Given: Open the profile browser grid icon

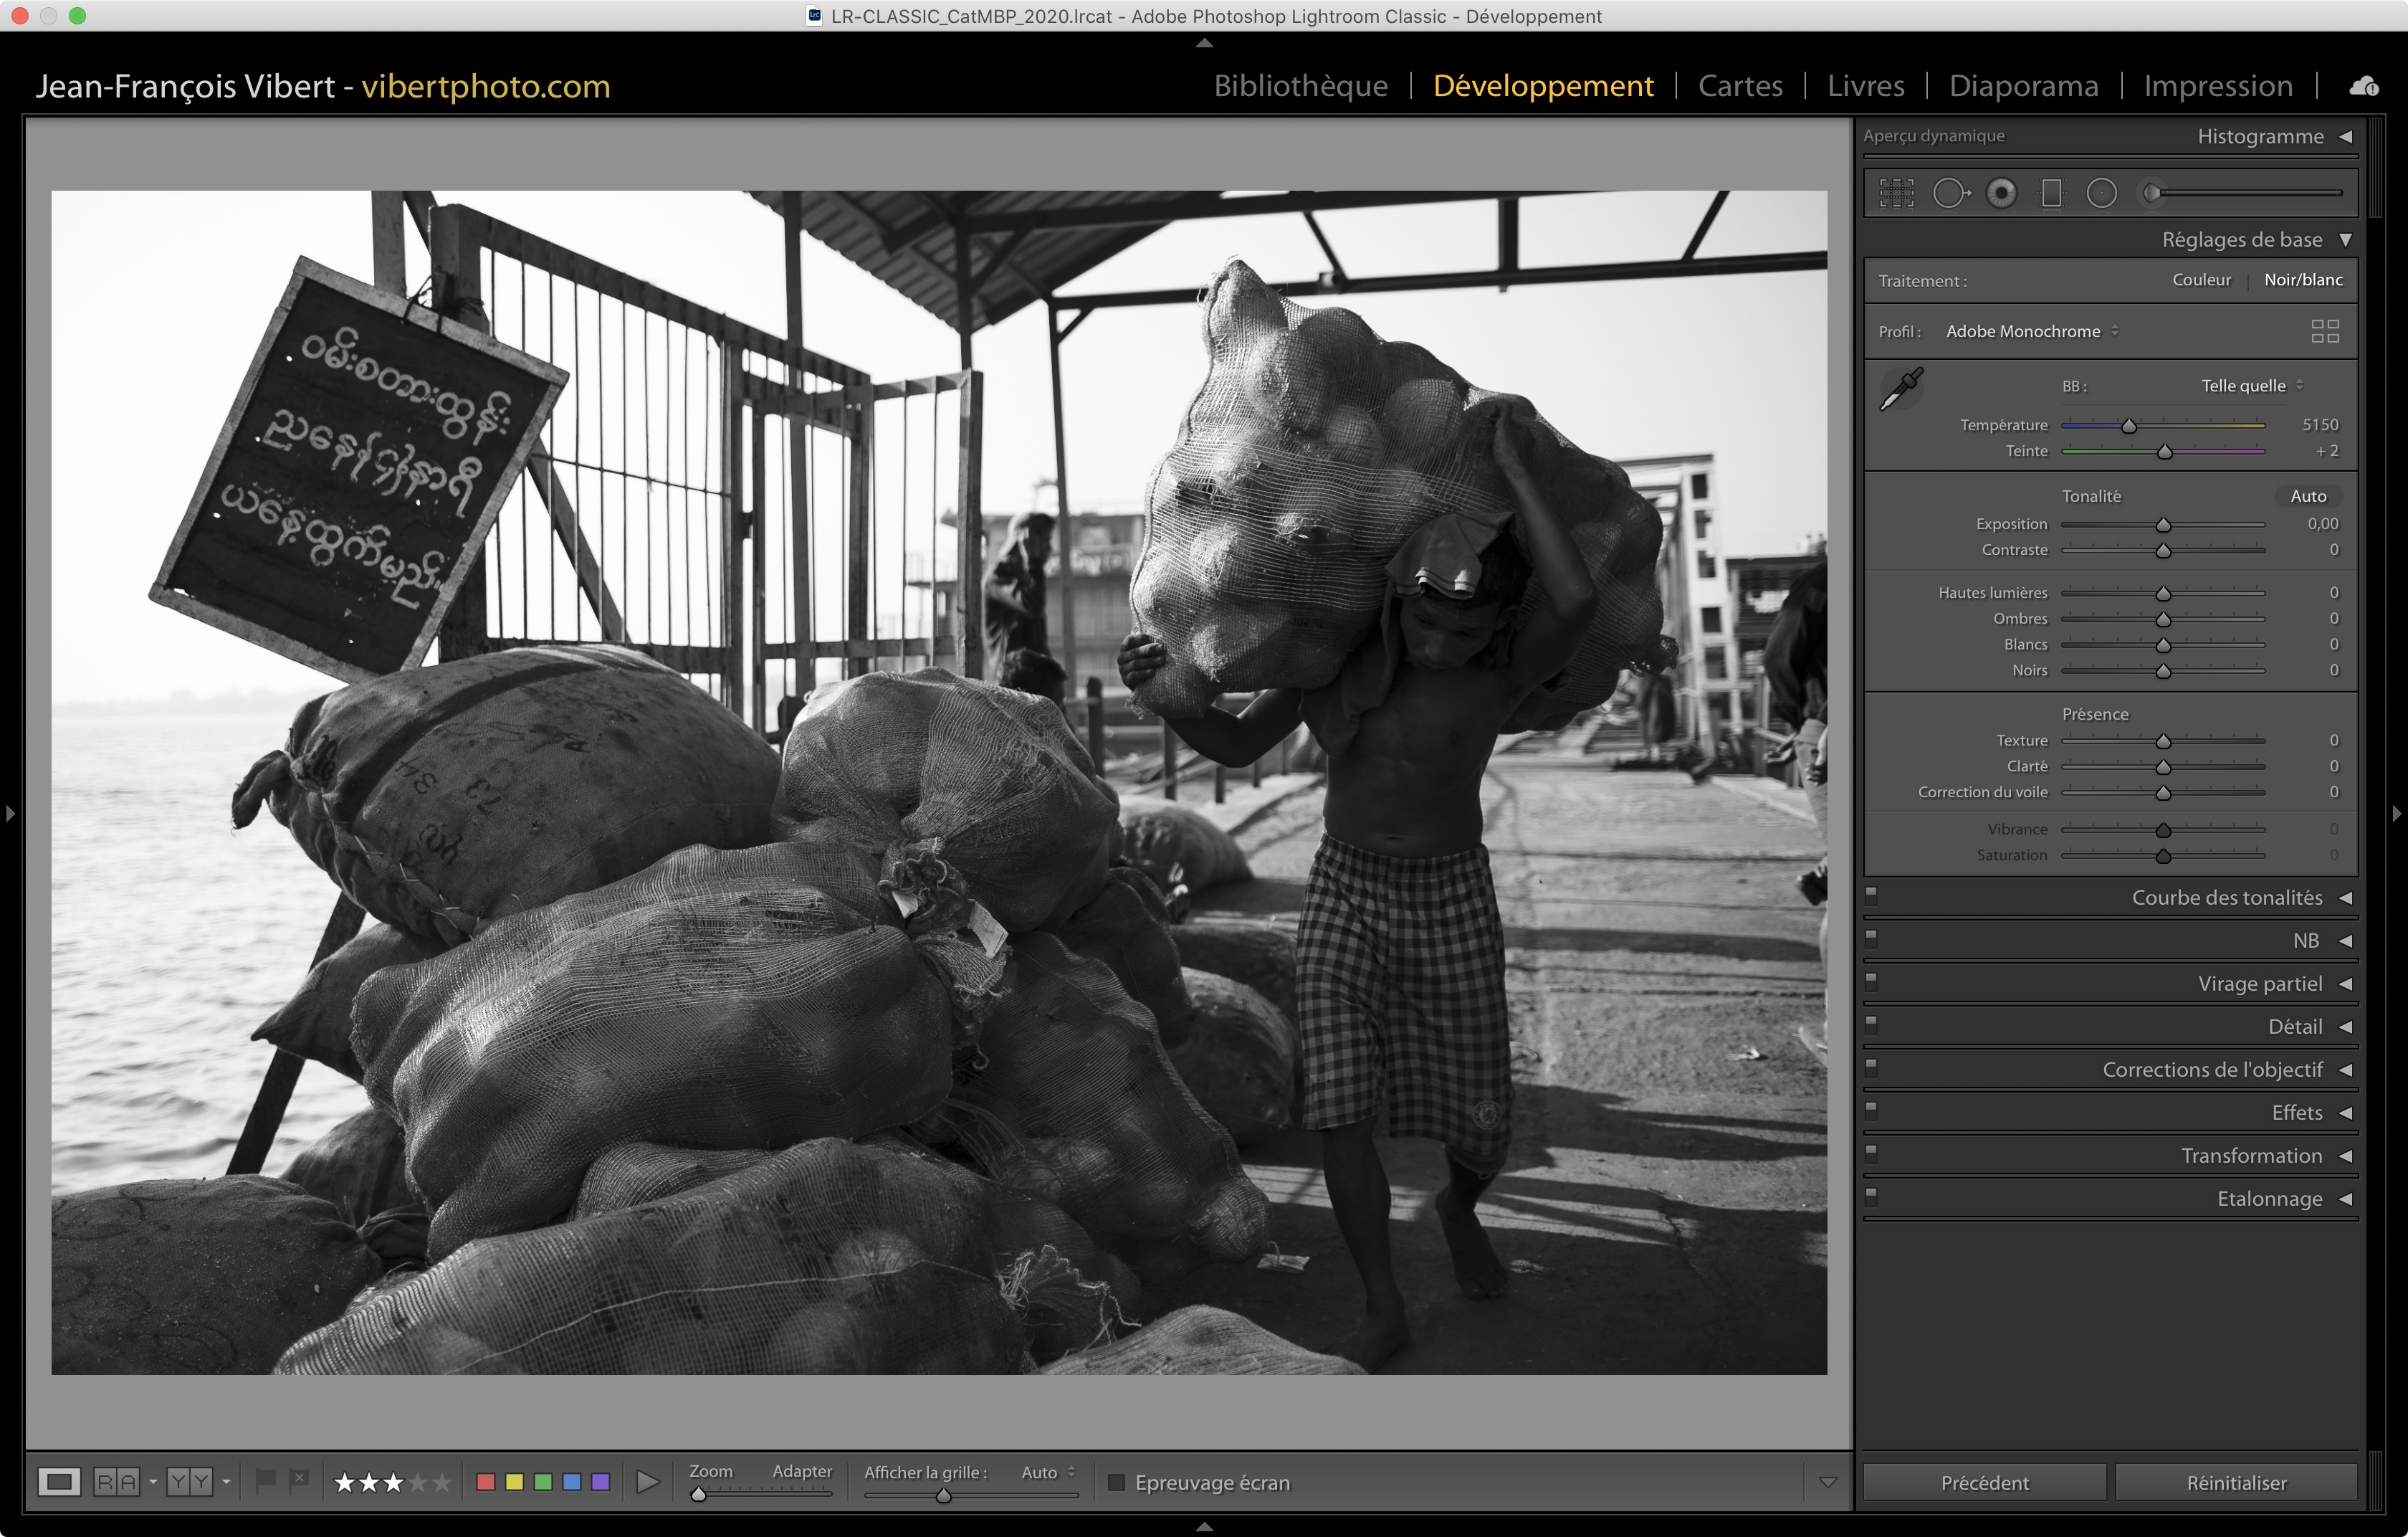Looking at the screenshot, I should [2325, 331].
